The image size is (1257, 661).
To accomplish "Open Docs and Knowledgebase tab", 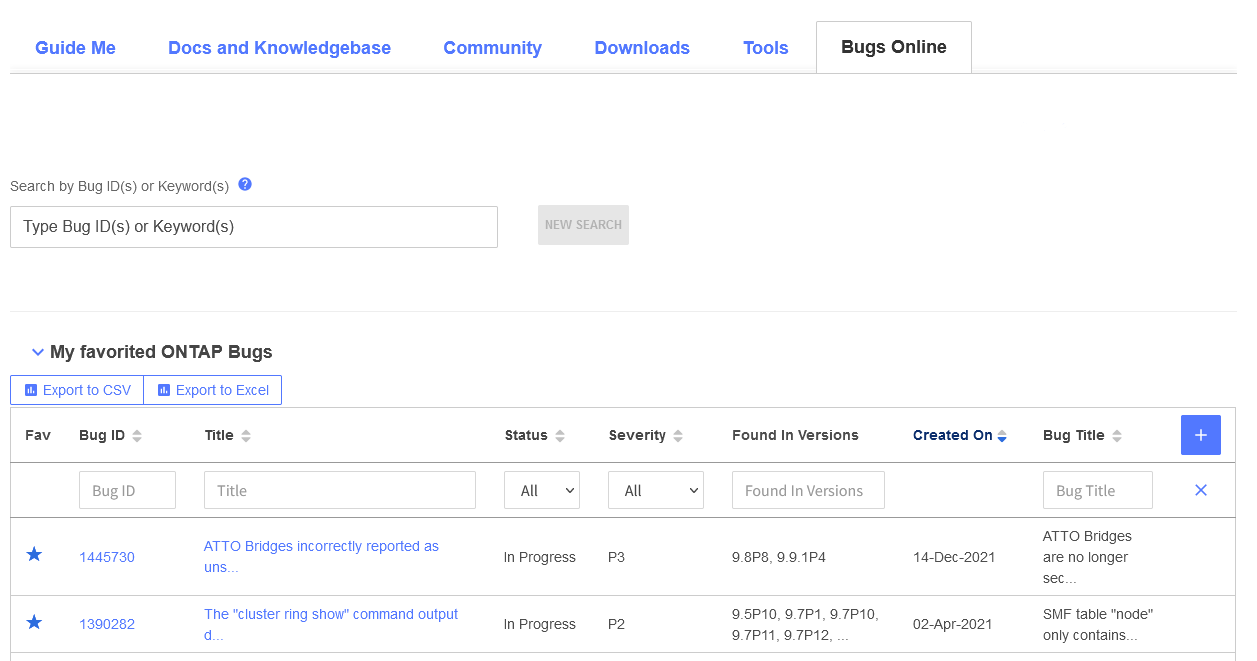I will [x=279, y=48].
